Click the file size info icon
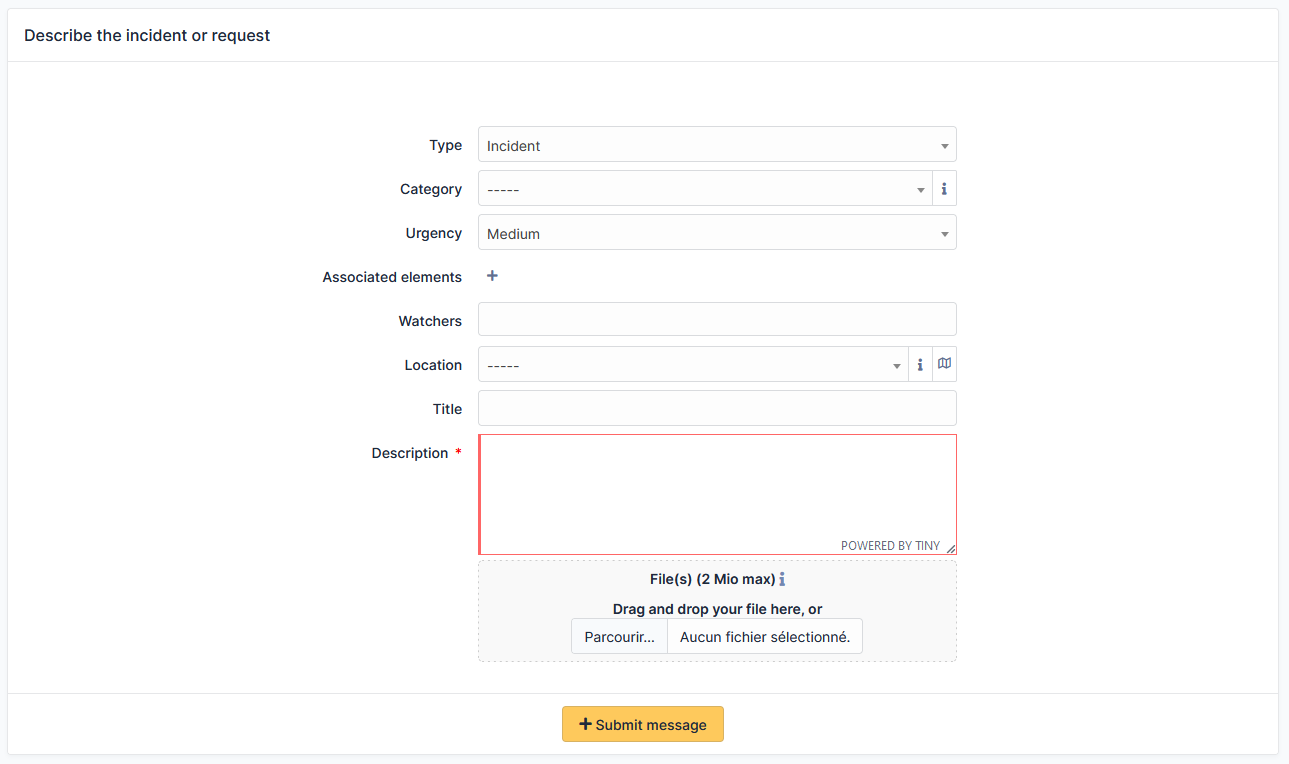Viewport: 1289px width, 764px height. (x=782, y=578)
